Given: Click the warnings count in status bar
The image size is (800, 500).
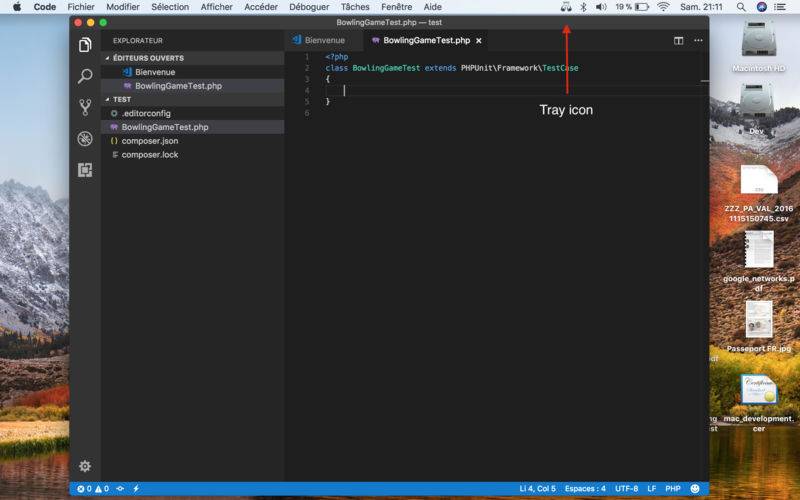Looking at the screenshot, I should 102,489.
